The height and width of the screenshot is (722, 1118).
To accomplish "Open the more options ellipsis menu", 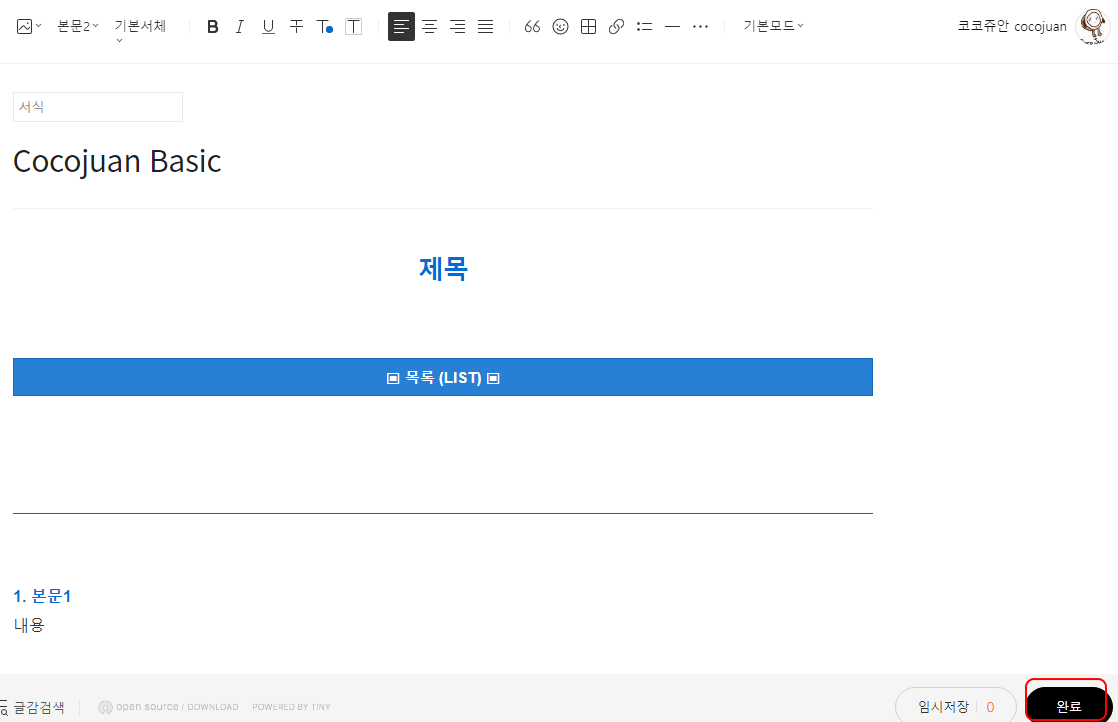I will point(701,27).
